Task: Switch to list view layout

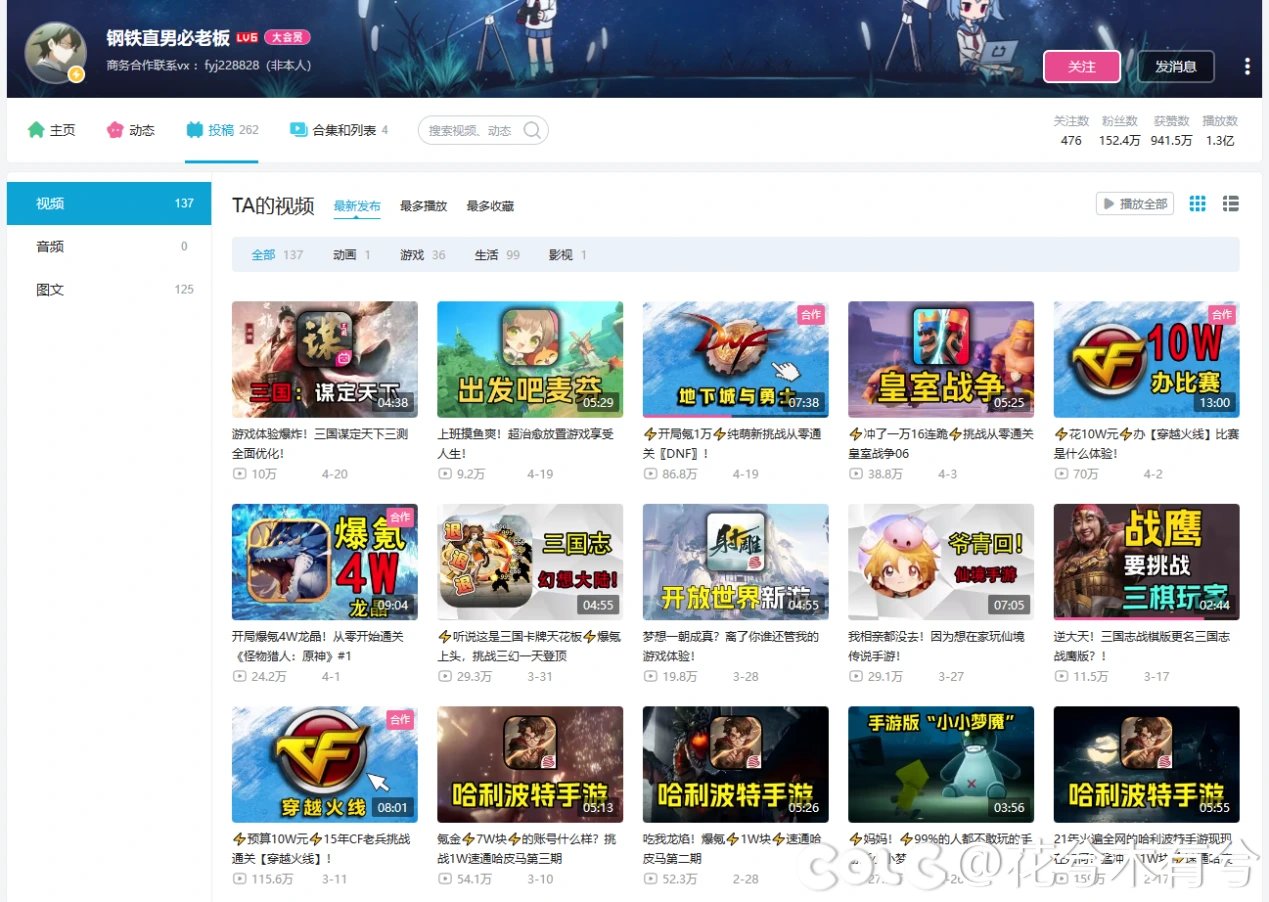Action: pos(1231,204)
